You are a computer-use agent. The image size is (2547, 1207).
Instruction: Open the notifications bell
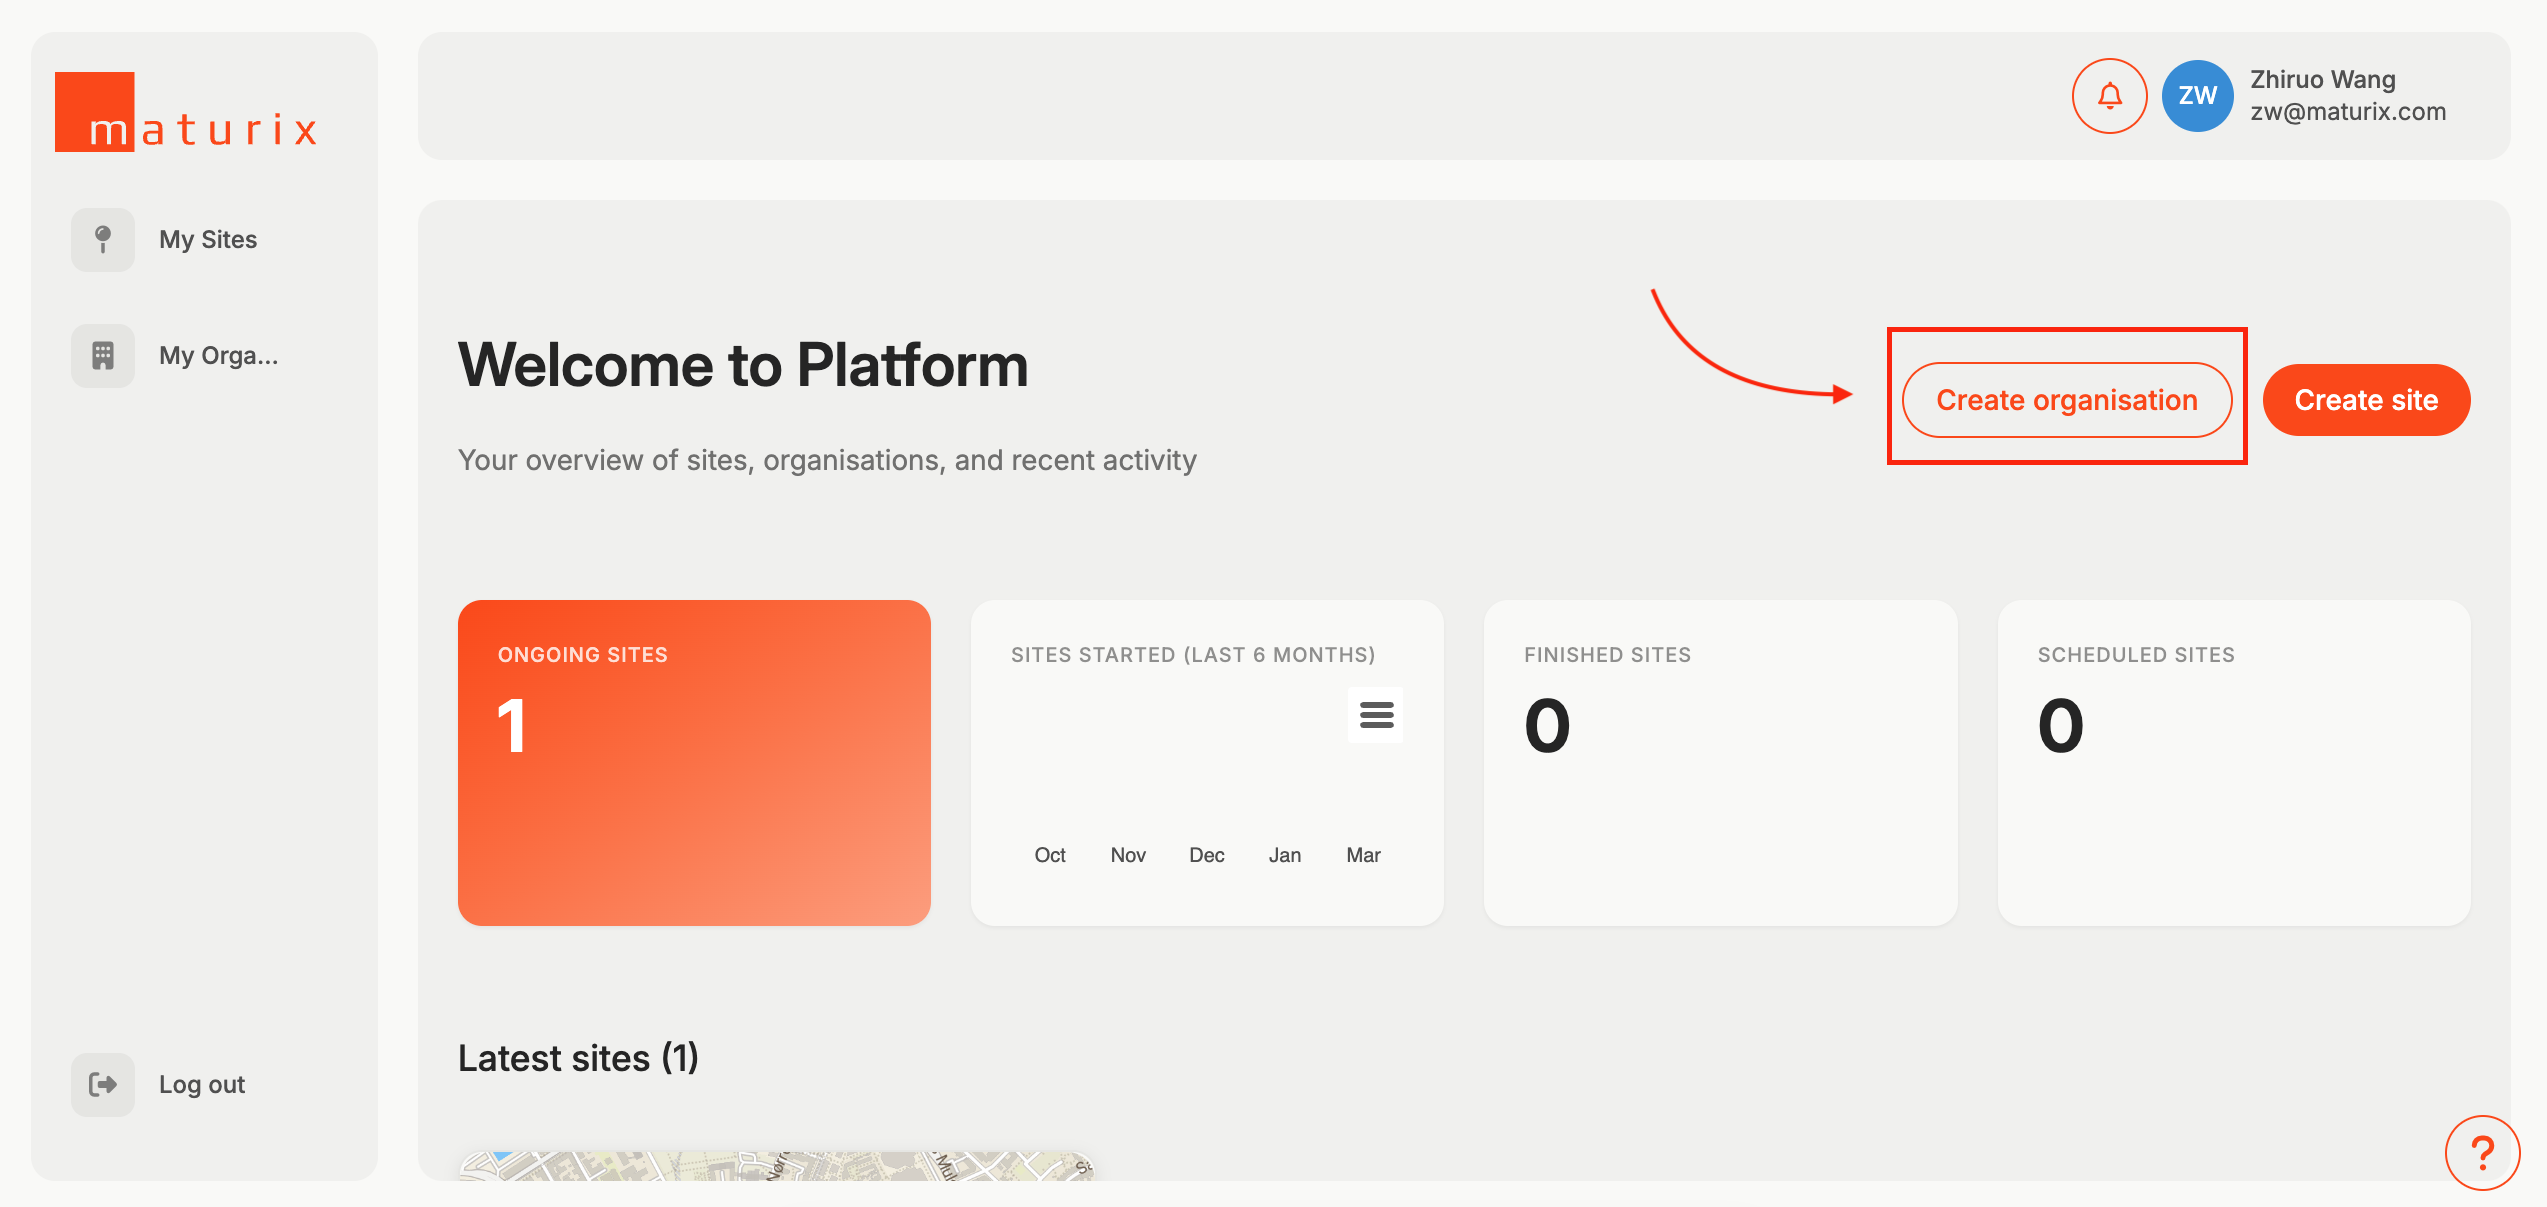click(2109, 96)
